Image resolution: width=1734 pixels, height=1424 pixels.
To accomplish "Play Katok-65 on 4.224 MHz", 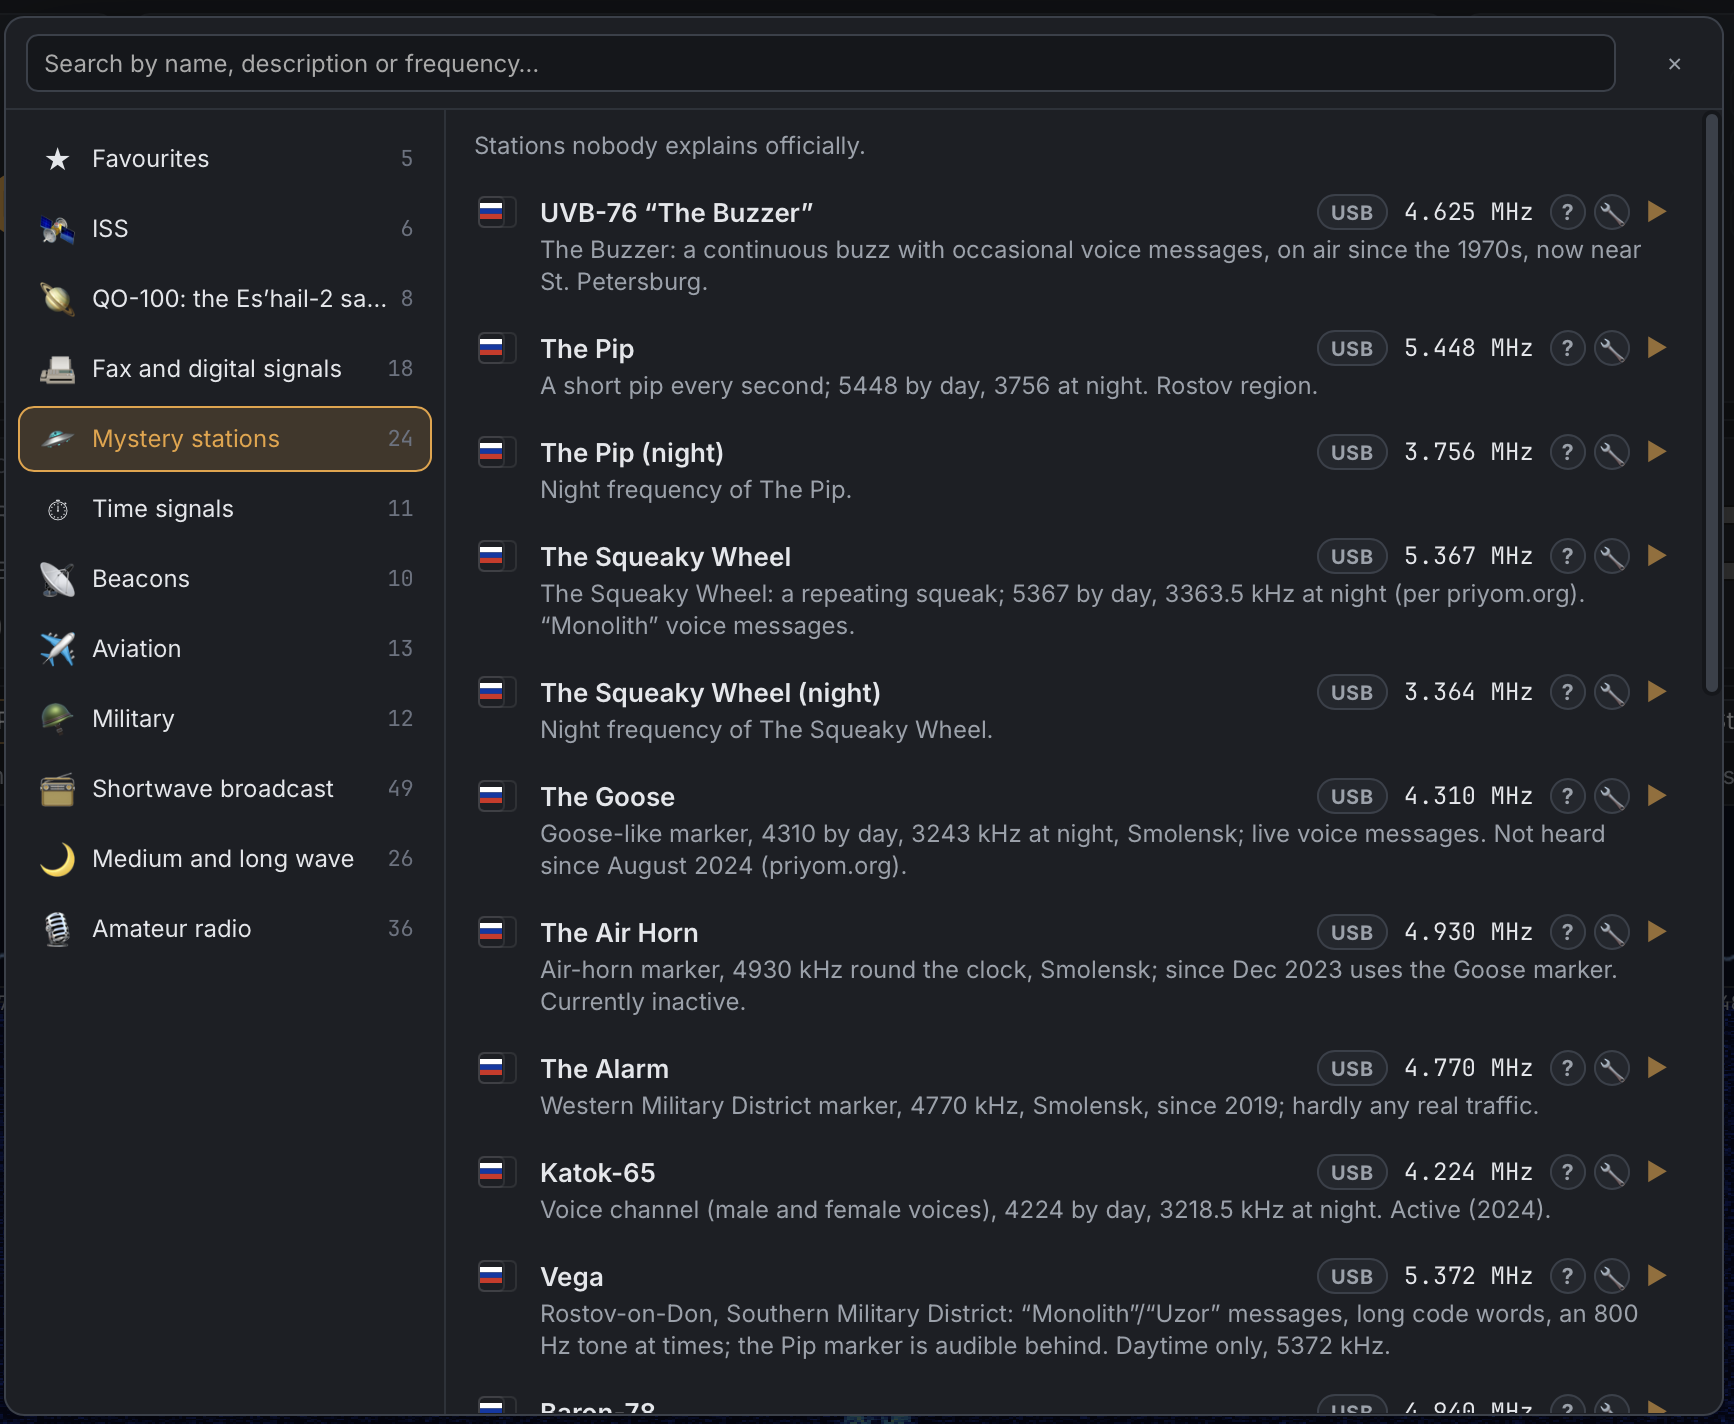I will [1656, 1172].
